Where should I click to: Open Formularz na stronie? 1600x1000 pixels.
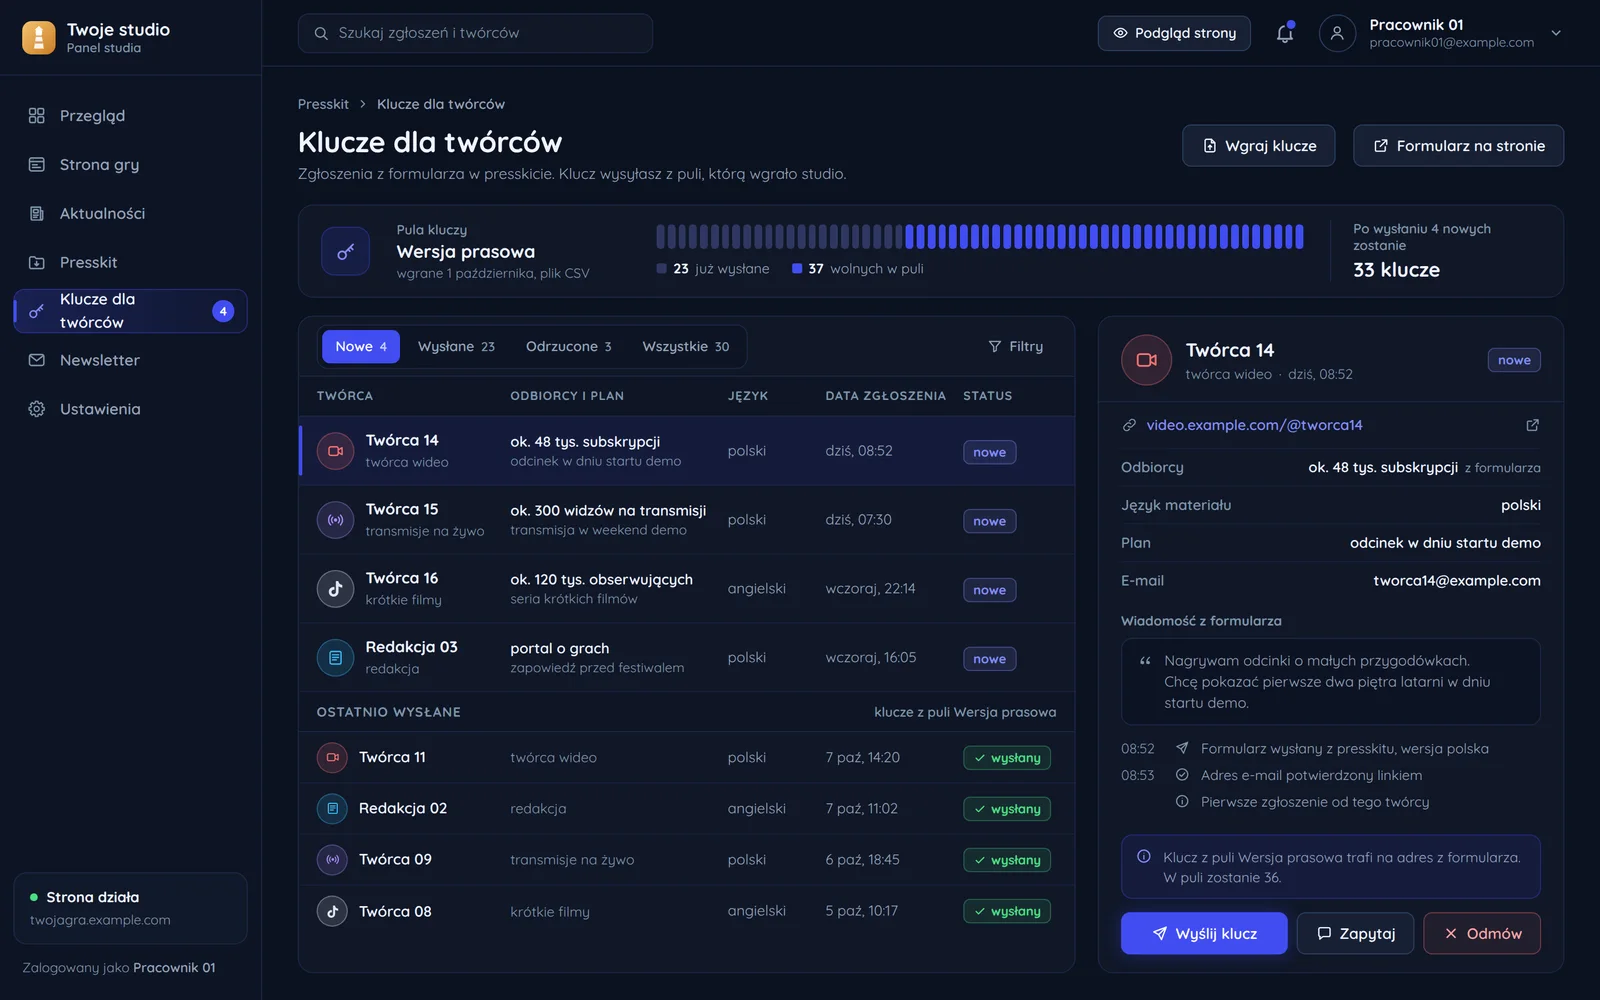point(1459,146)
